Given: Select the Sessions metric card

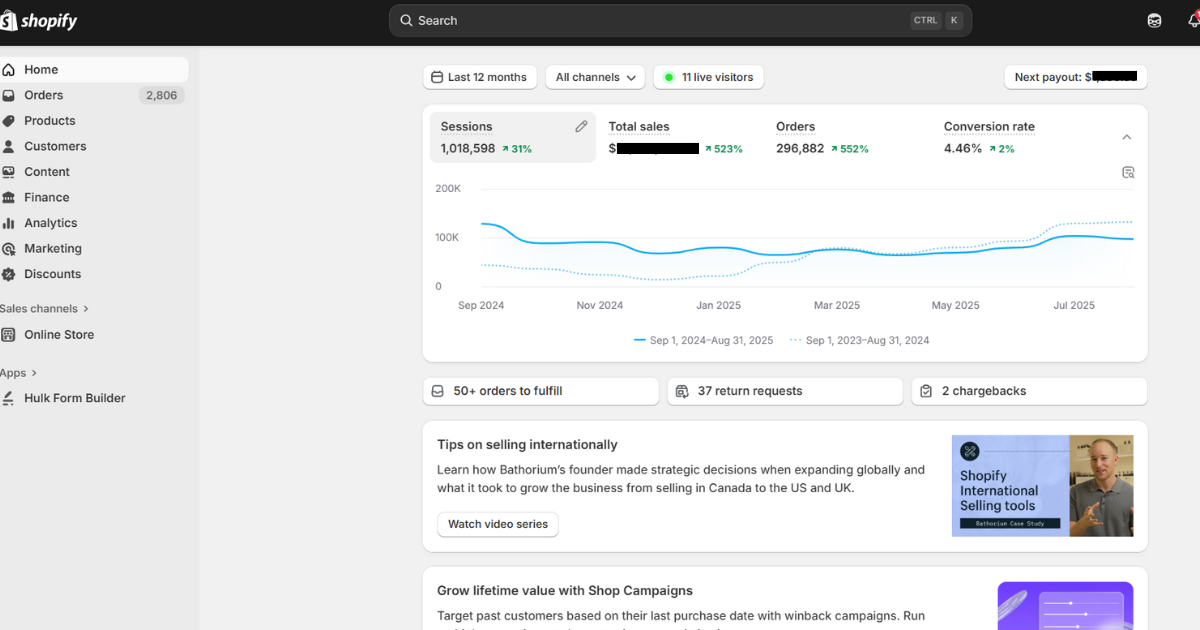Looking at the screenshot, I should (513, 137).
